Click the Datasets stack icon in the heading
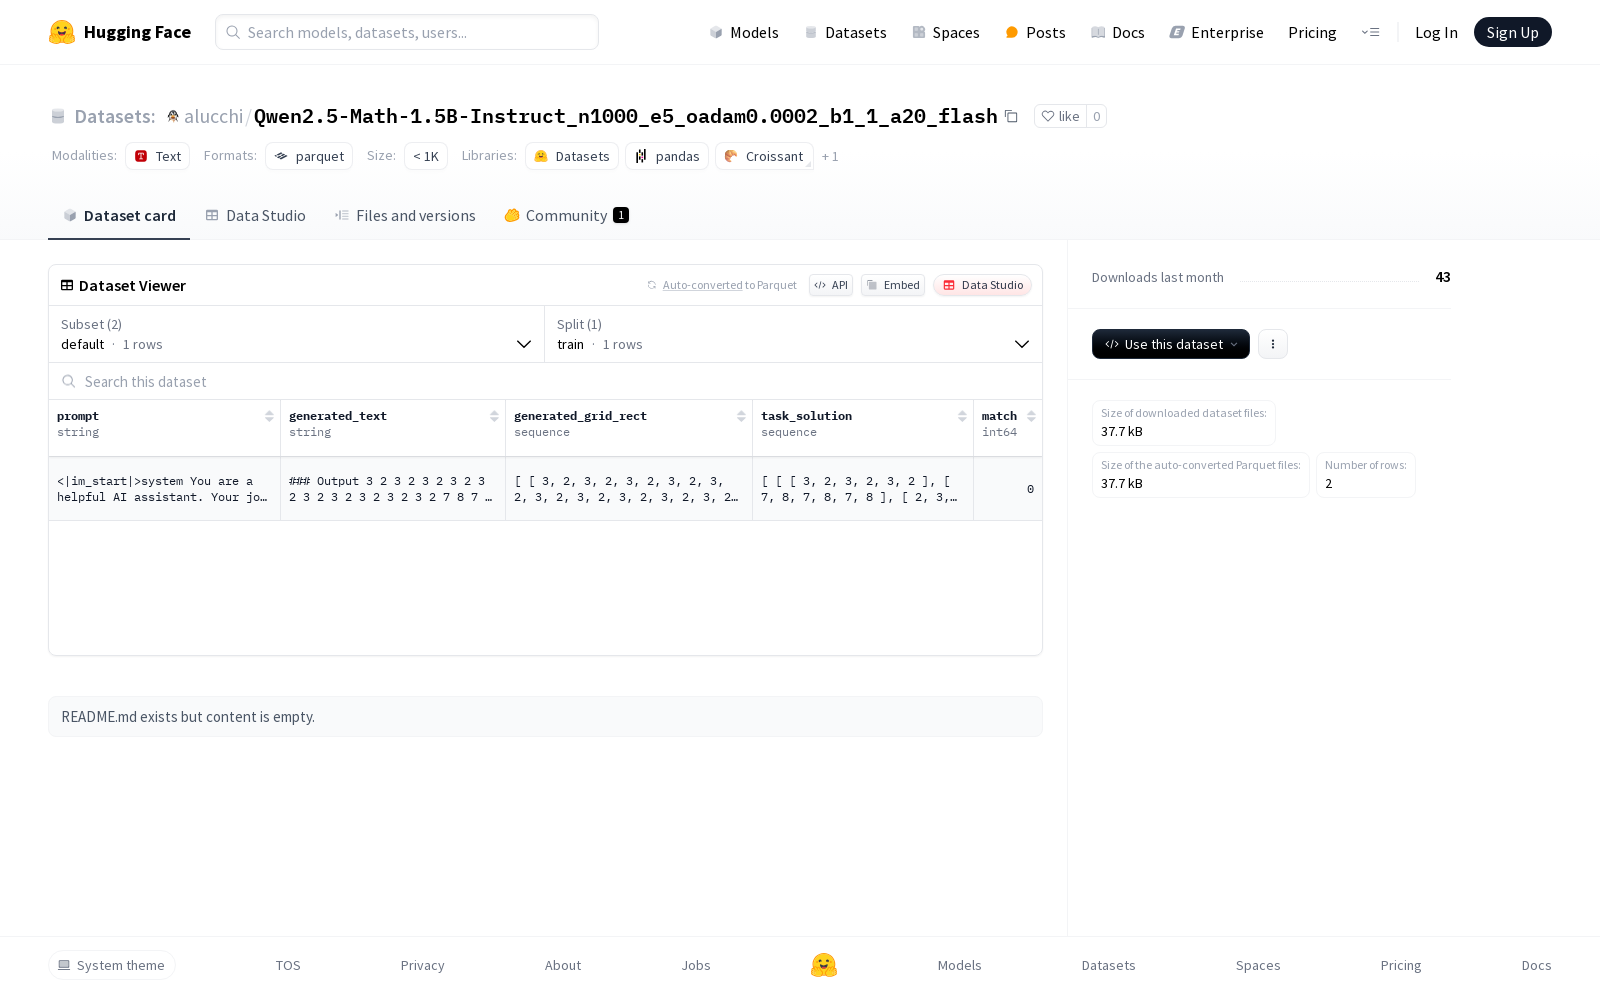Screen dimensions: 1600x1000 pyautogui.click(x=58, y=116)
